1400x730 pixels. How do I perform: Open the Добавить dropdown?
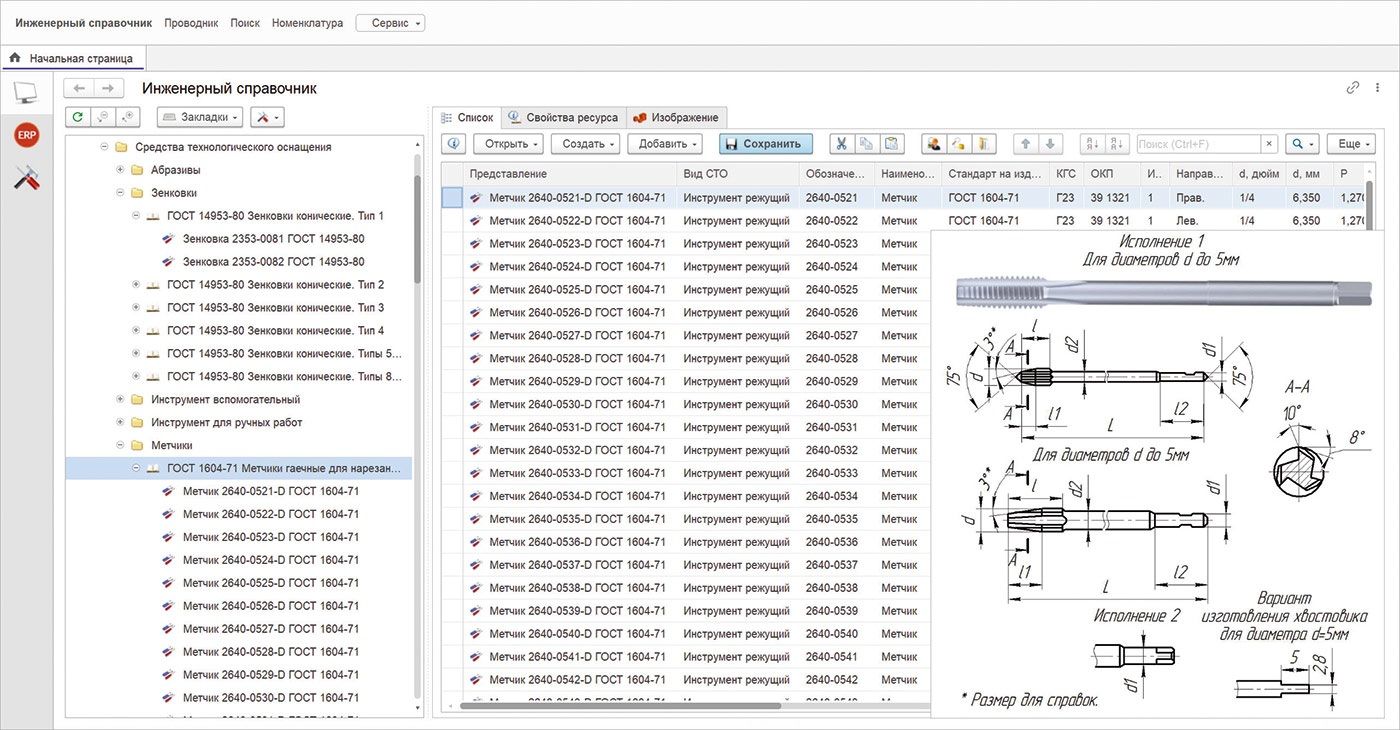[x=665, y=144]
